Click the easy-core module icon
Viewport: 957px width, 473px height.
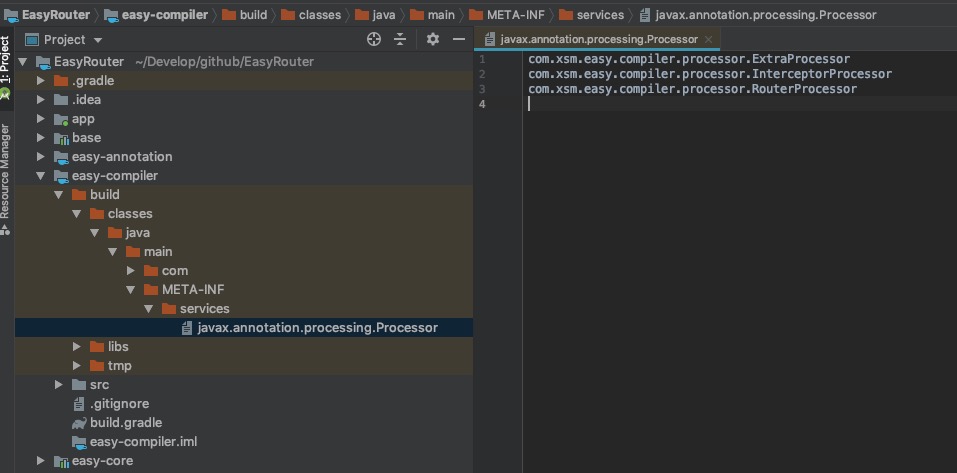61,461
